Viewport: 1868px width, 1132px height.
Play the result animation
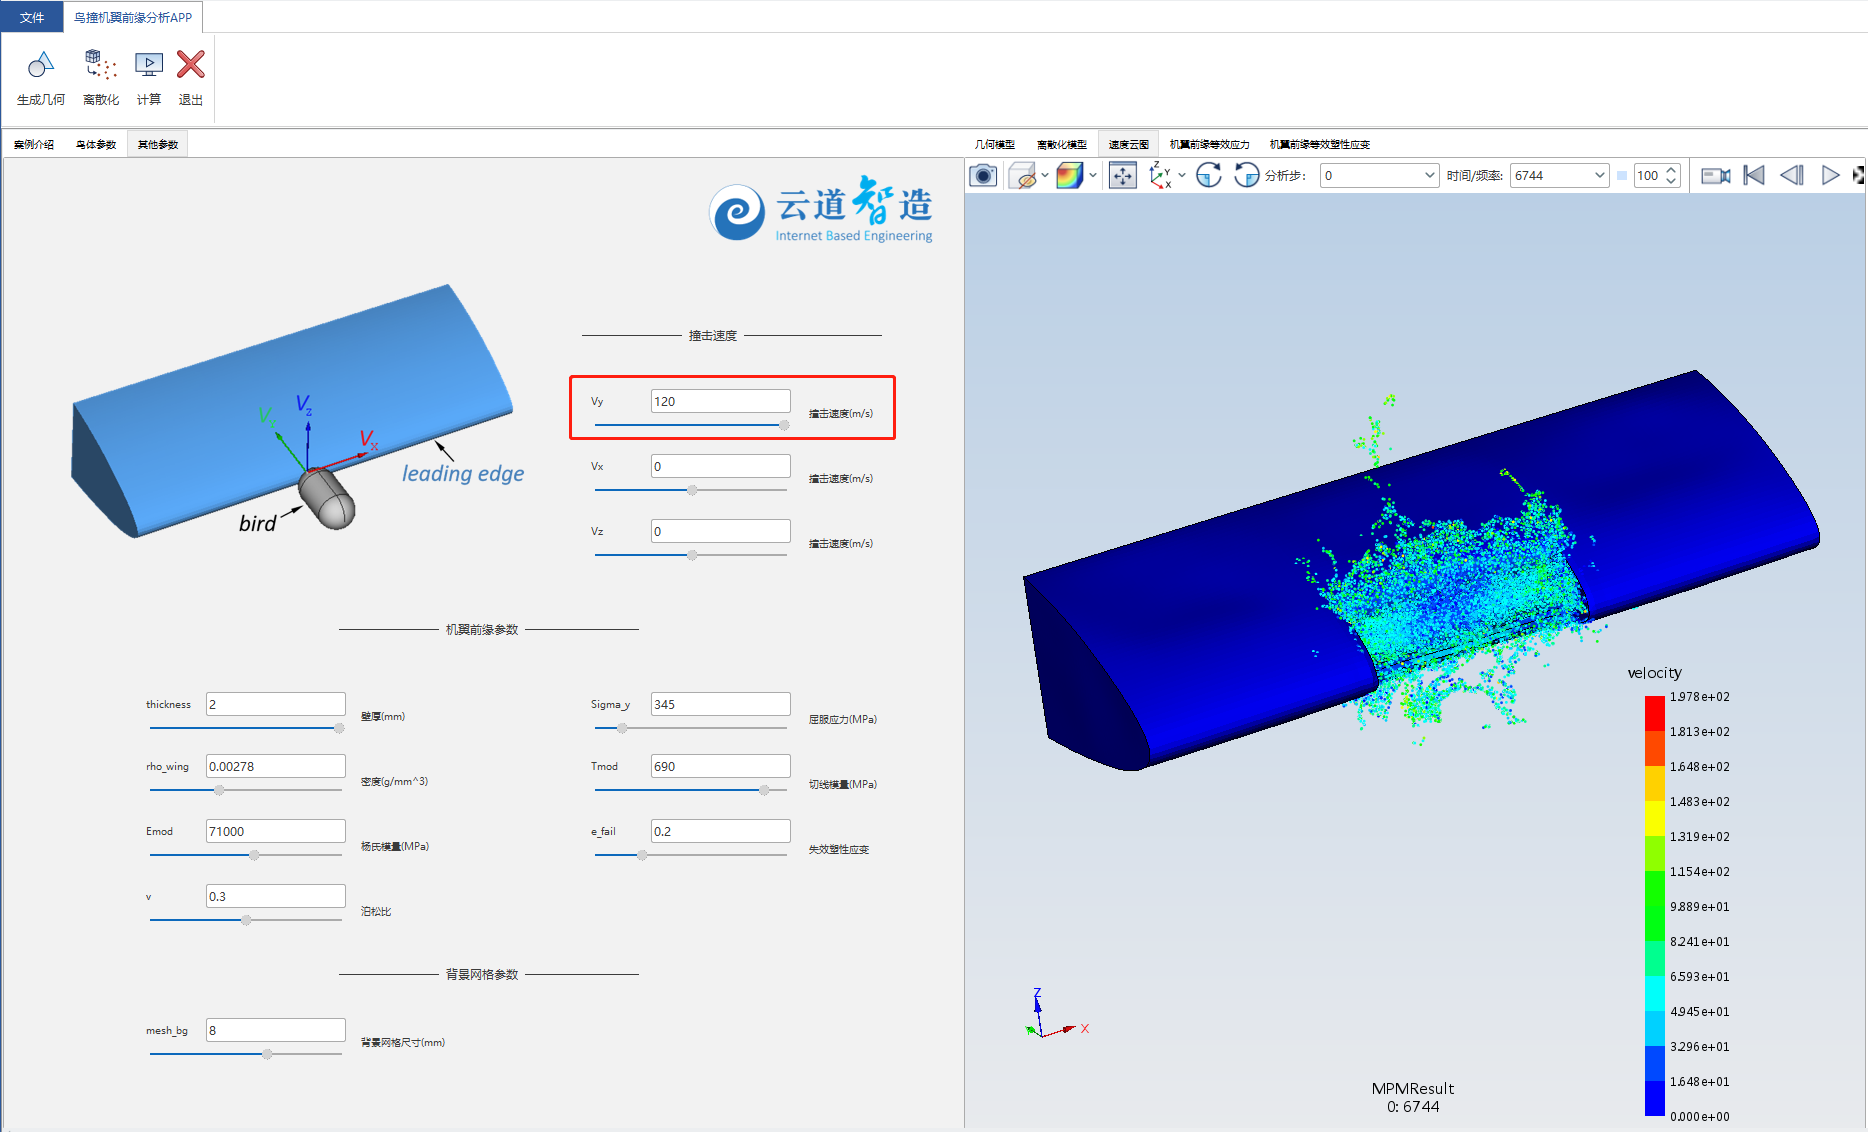click(1830, 176)
